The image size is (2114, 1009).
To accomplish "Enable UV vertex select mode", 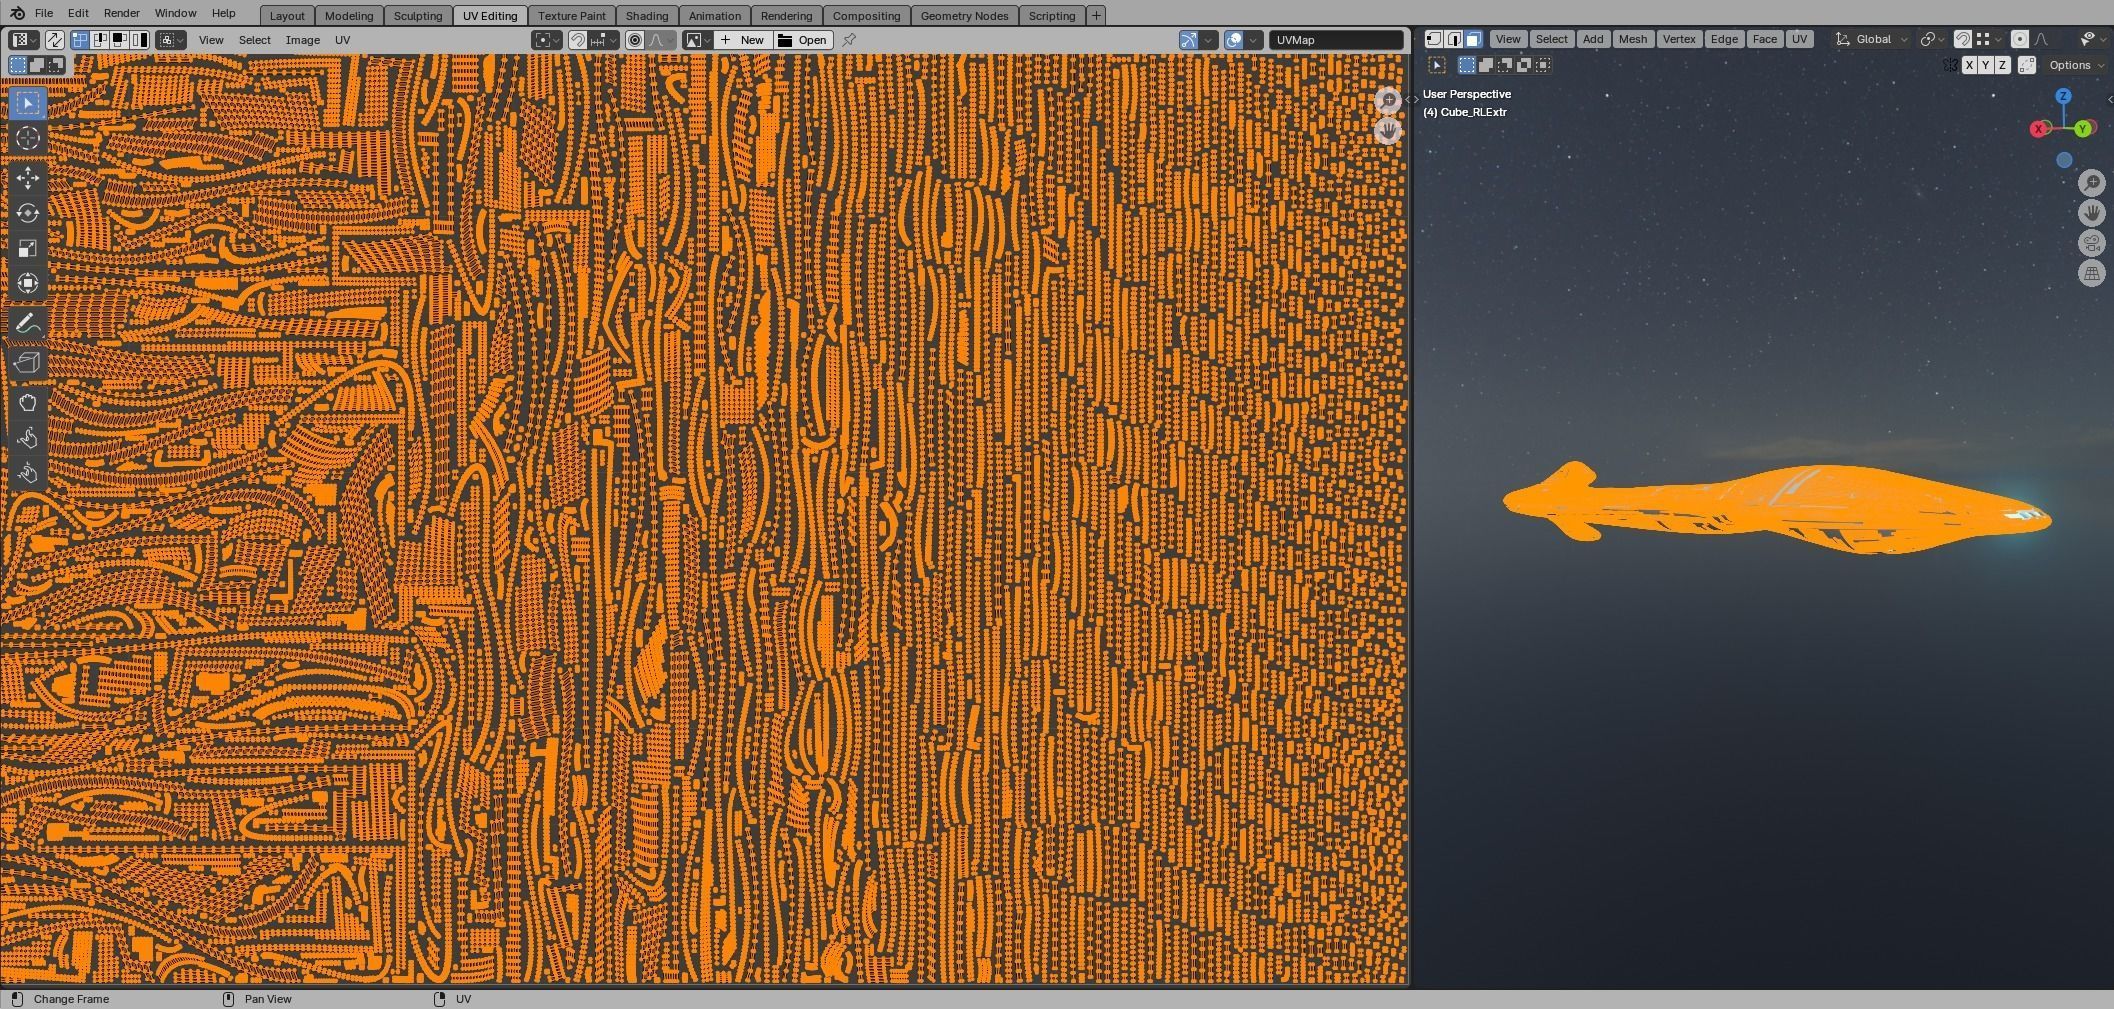I will click(x=80, y=40).
